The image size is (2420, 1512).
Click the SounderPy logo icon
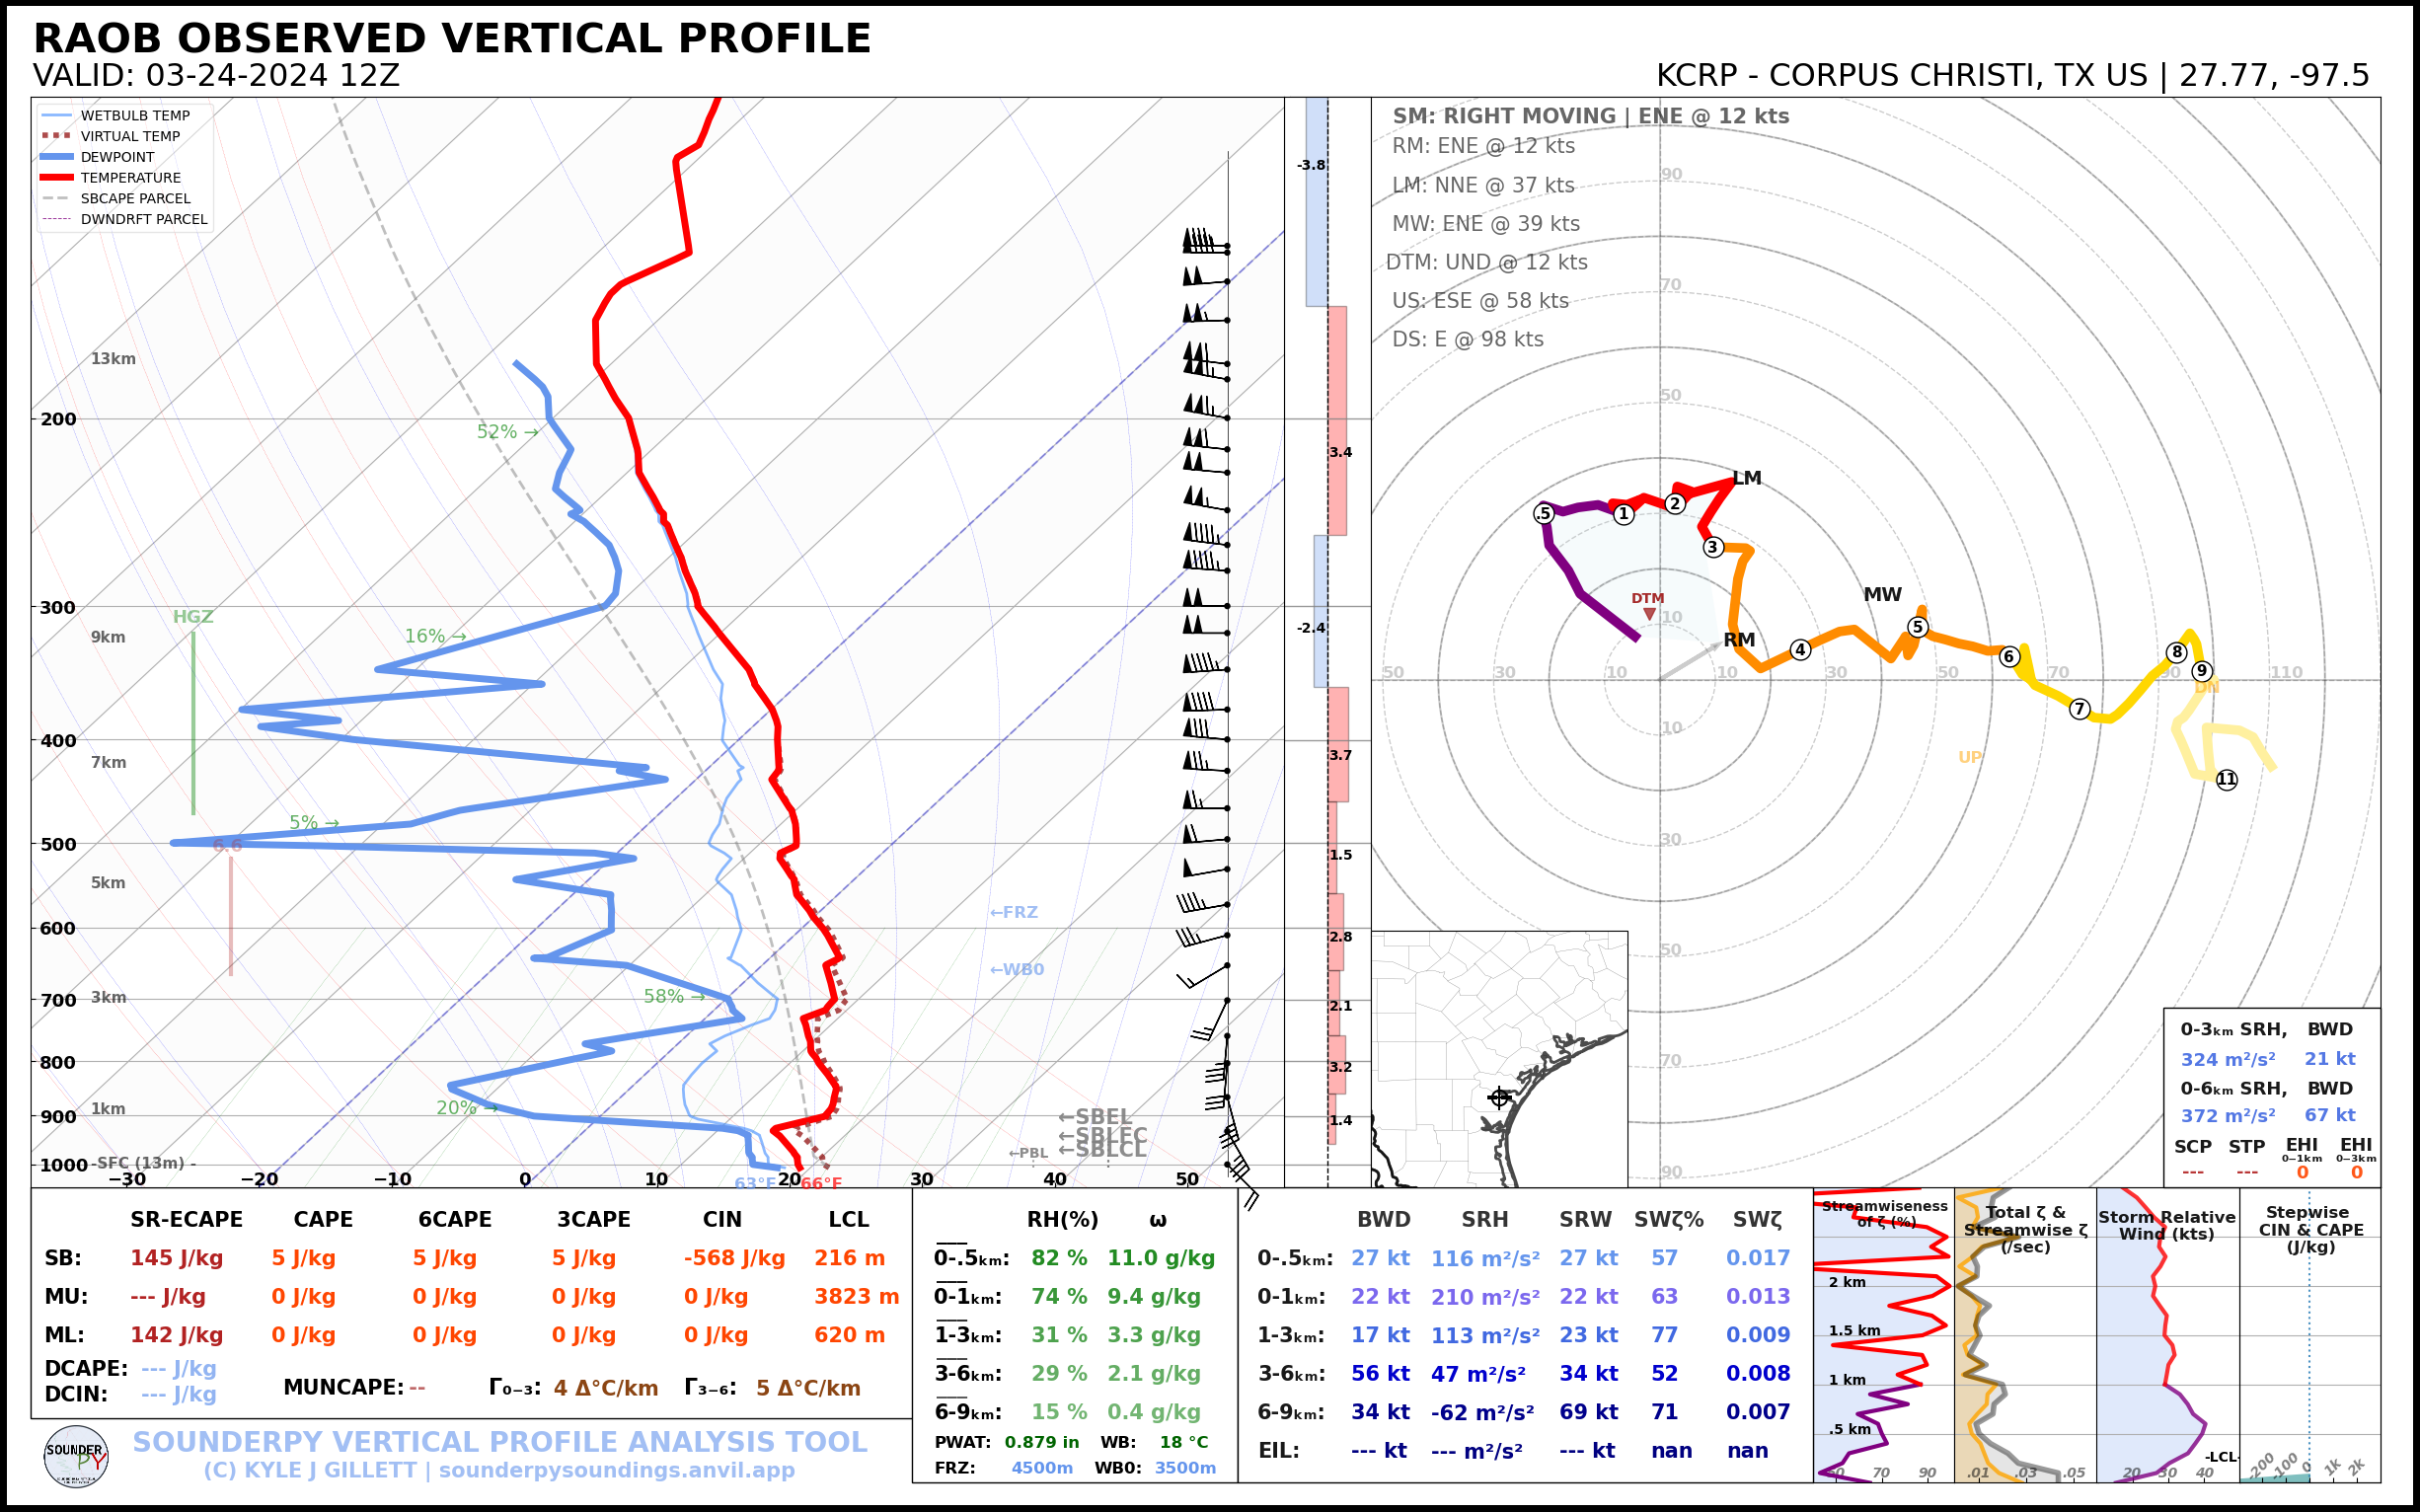76,1457
